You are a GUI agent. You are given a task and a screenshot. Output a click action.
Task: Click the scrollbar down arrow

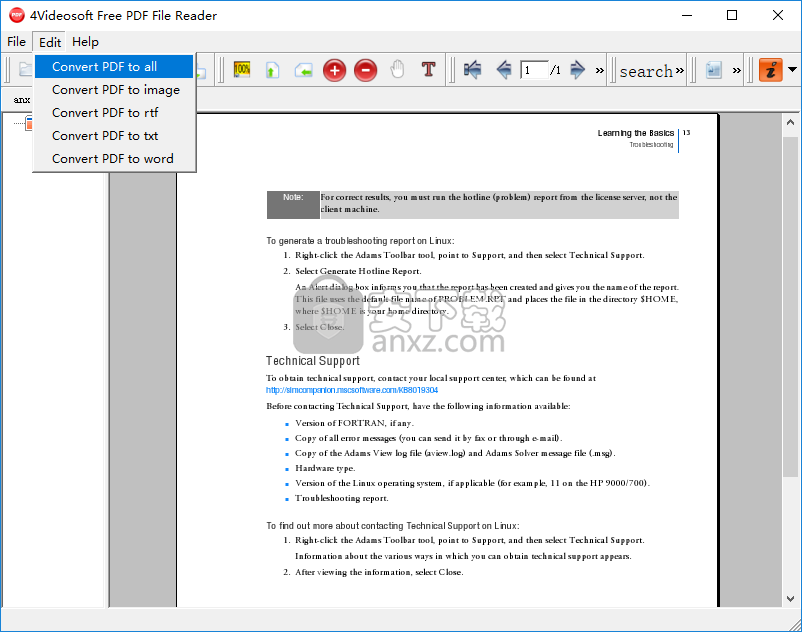[790, 598]
